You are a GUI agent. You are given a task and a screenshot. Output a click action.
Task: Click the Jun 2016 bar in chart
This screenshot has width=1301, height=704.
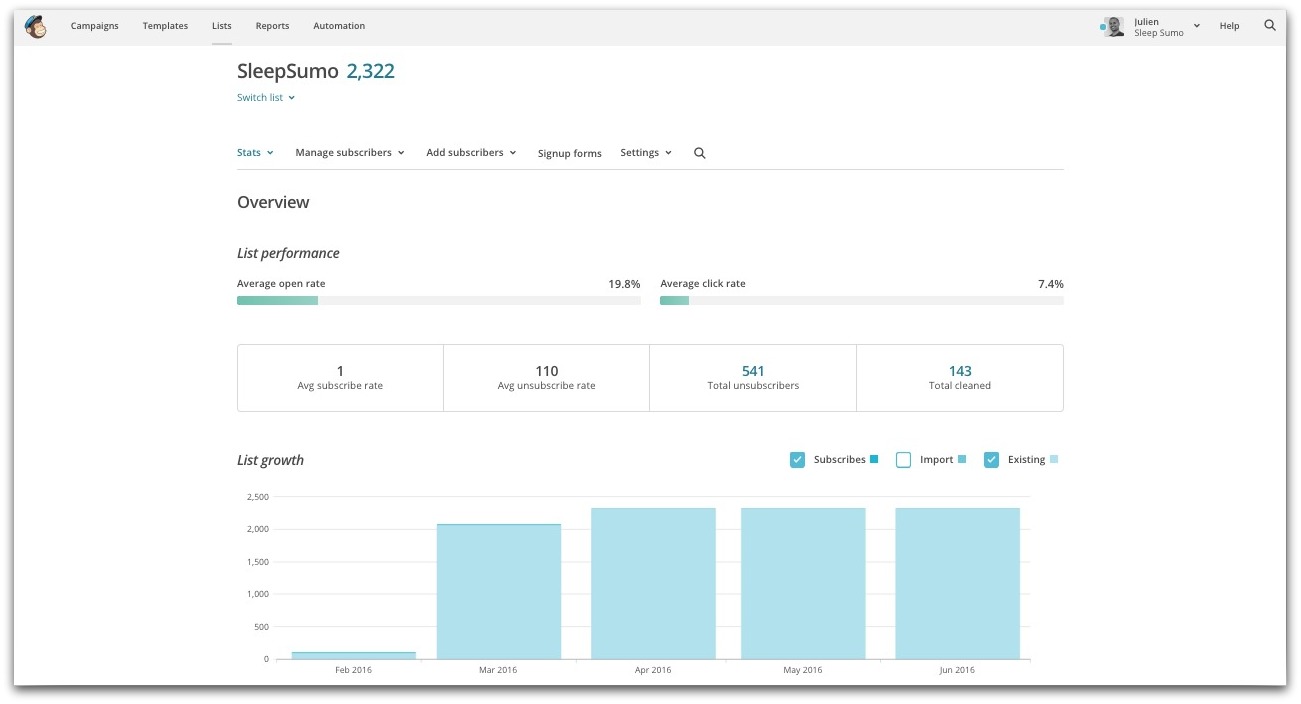tap(958, 583)
